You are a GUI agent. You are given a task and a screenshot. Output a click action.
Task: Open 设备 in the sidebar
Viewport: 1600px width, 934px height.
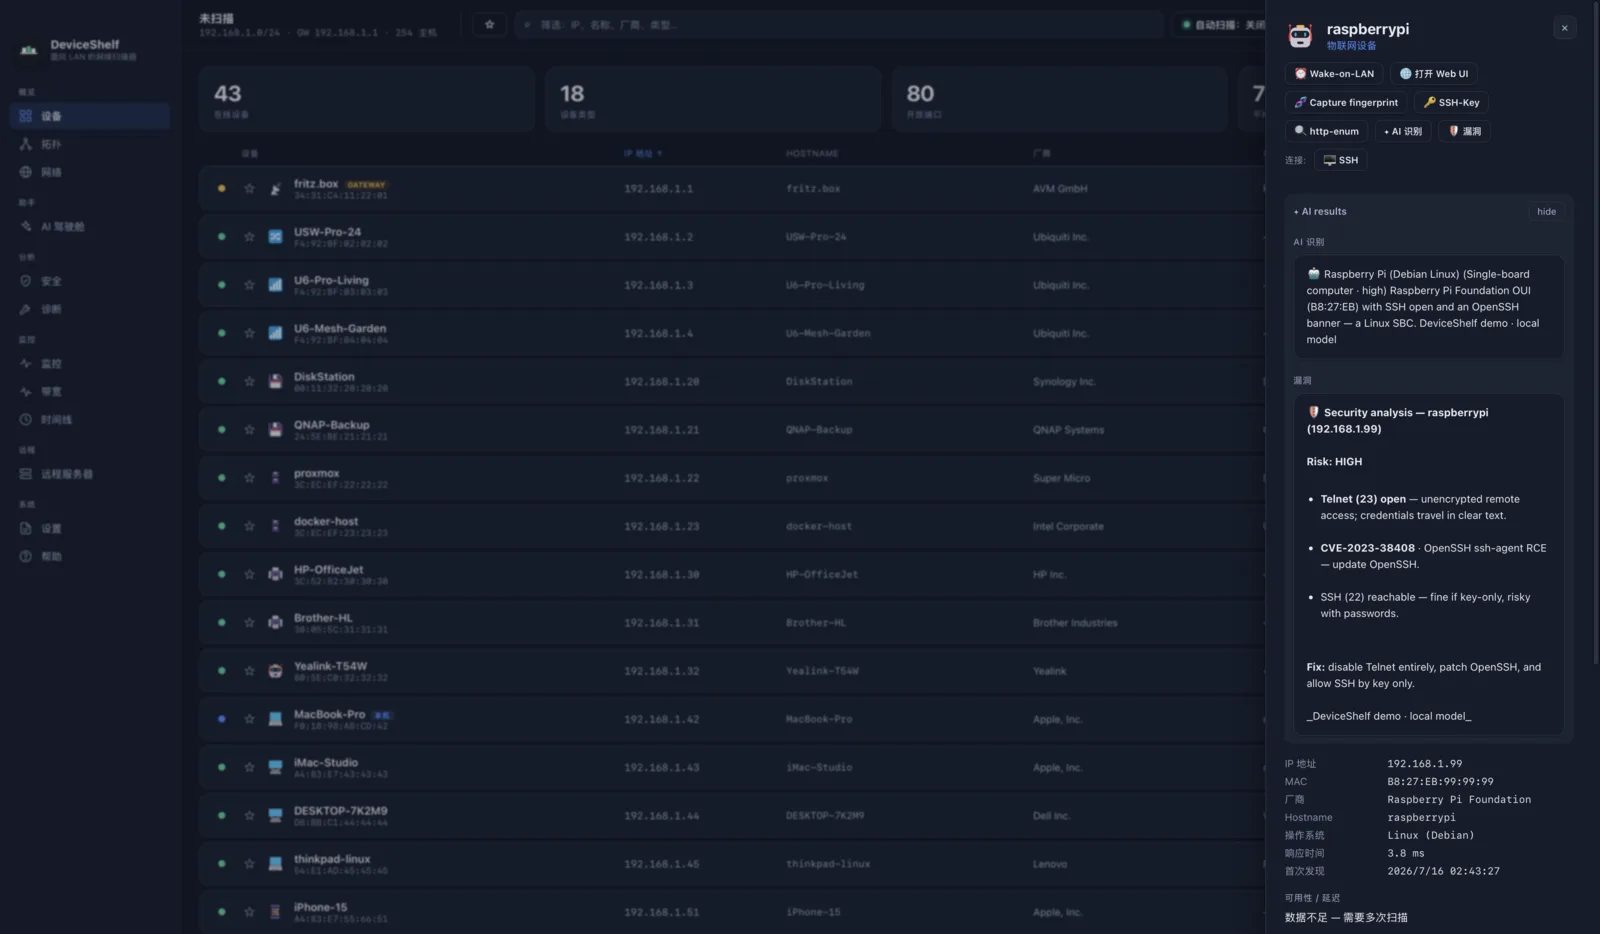pyautogui.click(x=90, y=116)
